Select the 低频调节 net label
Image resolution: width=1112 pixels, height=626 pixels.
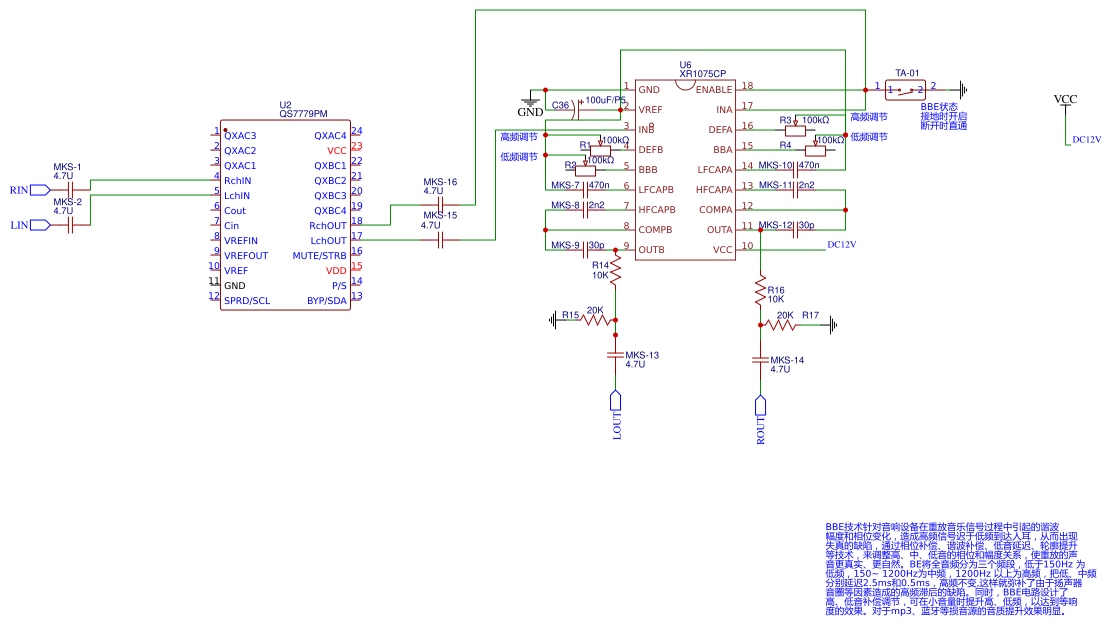coord(518,155)
